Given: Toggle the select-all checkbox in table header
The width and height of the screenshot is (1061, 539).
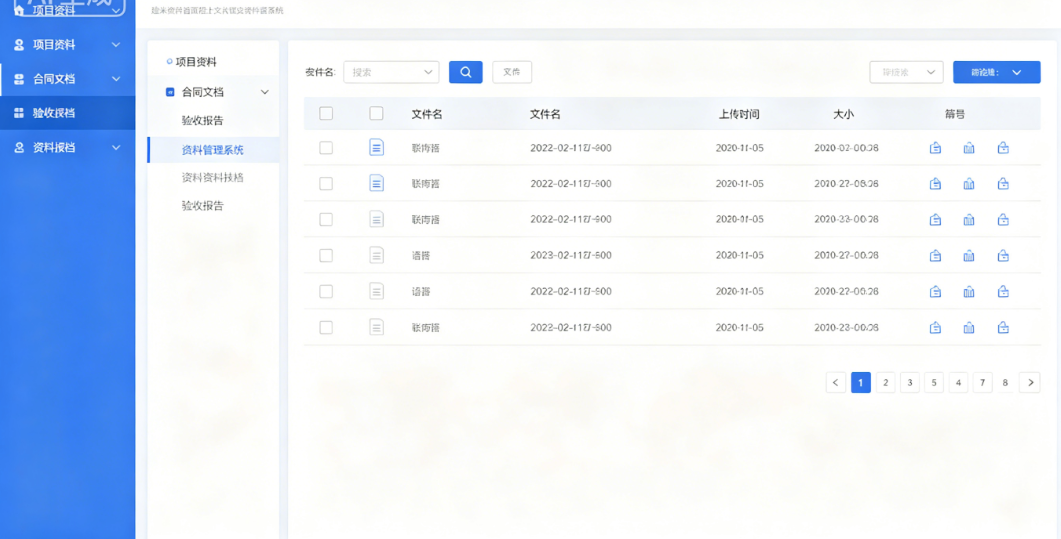Looking at the screenshot, I should click(x=326, y=114).
